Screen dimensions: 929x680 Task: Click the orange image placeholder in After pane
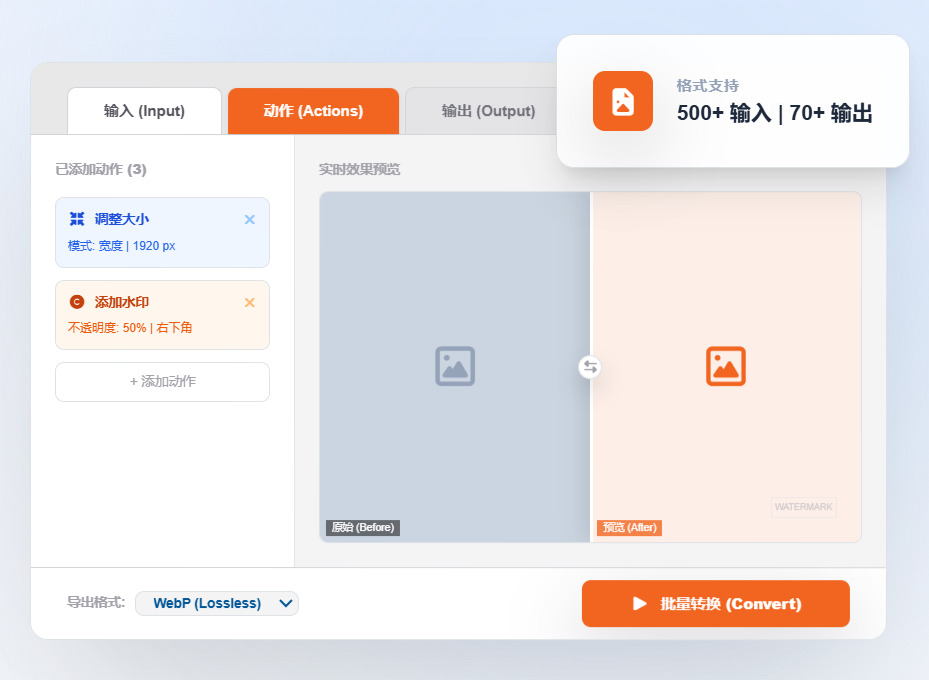point(726,366)
